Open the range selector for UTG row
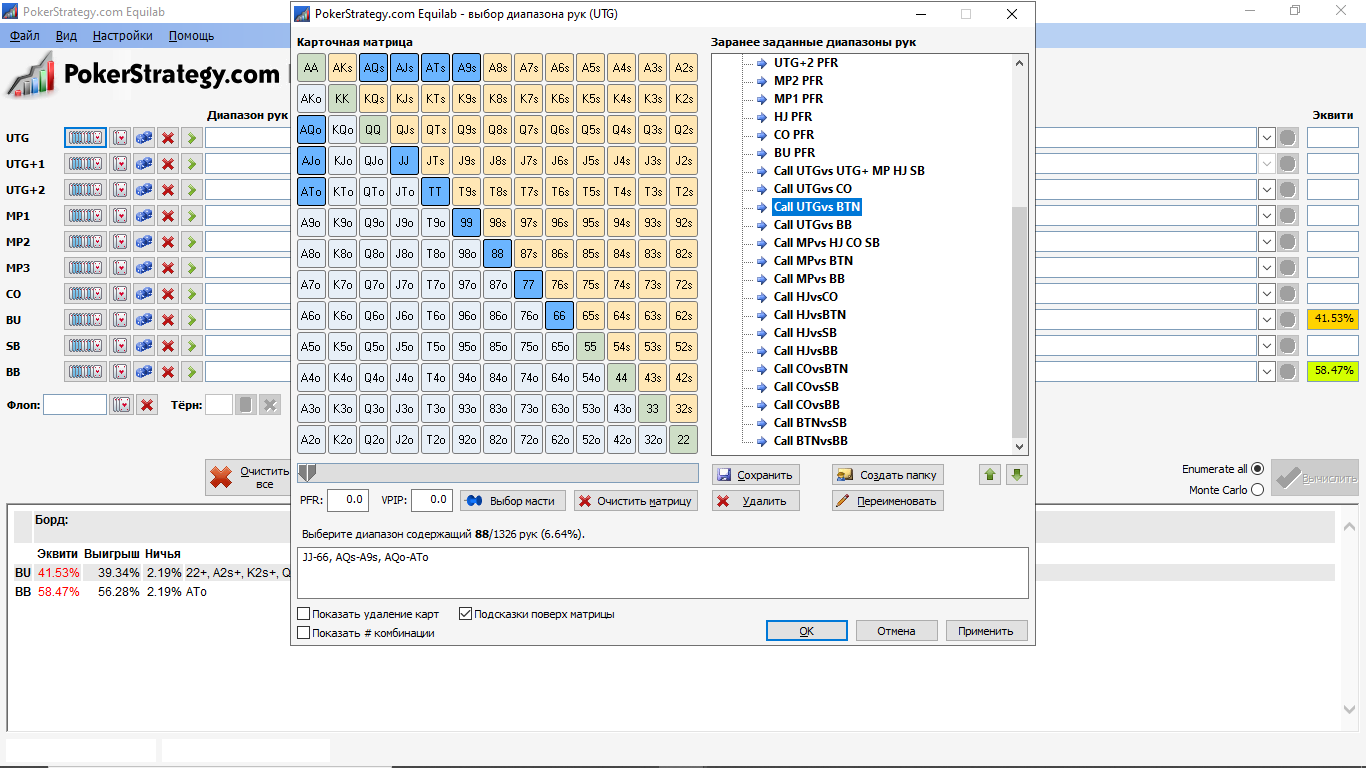This screenshot has height=768, width=1366. [x=85, y=137]
